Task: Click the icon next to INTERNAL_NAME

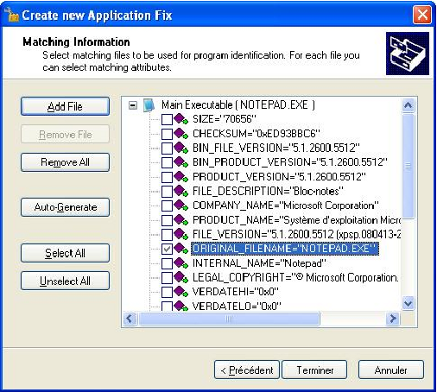Action: click(181, 263)
